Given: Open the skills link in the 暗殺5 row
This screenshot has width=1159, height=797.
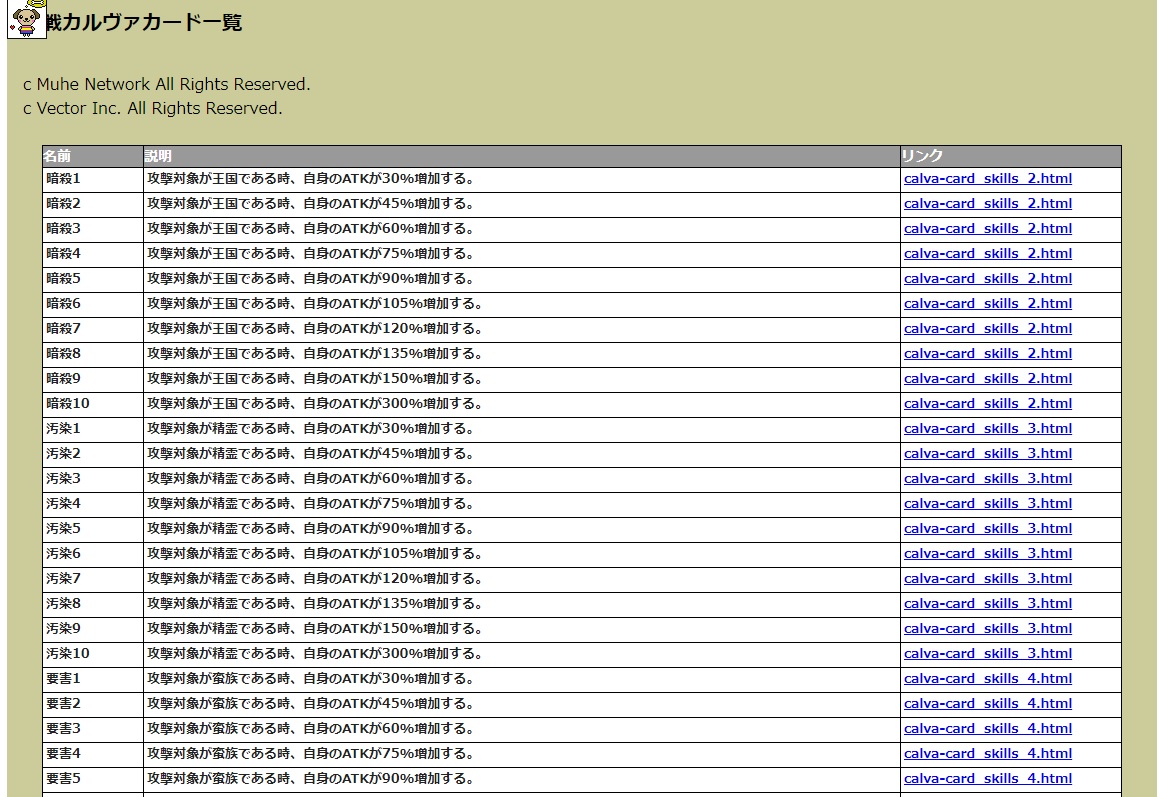Looking at the screenshot, I should (x=987, y=279).
